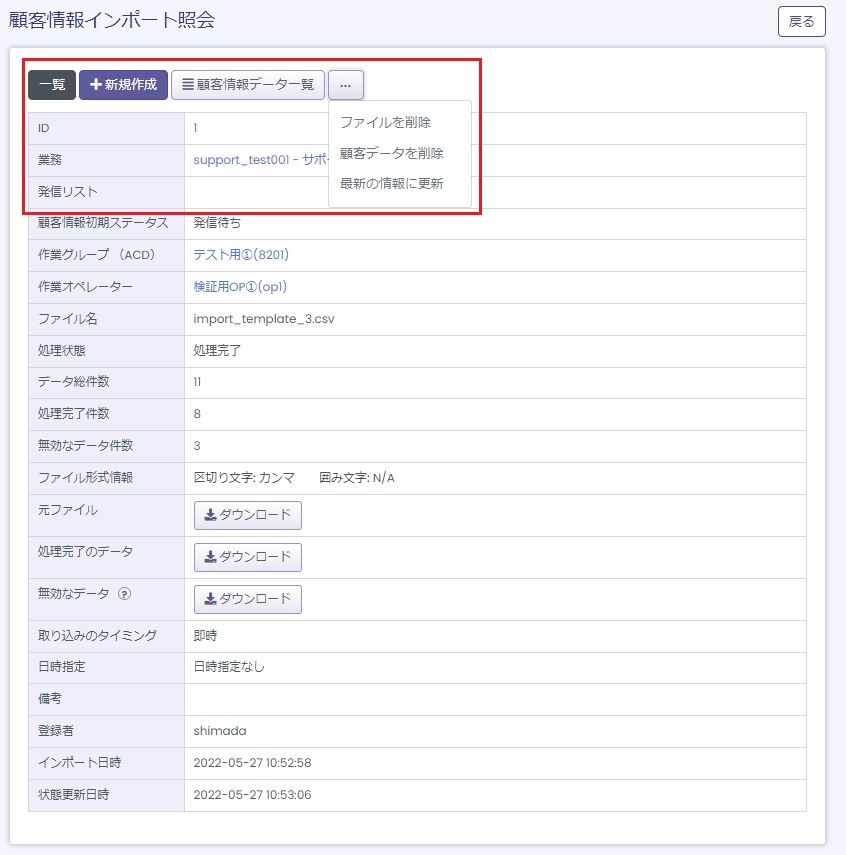Download the 無効なデータ file
The image size is (846, 855).
248,599
